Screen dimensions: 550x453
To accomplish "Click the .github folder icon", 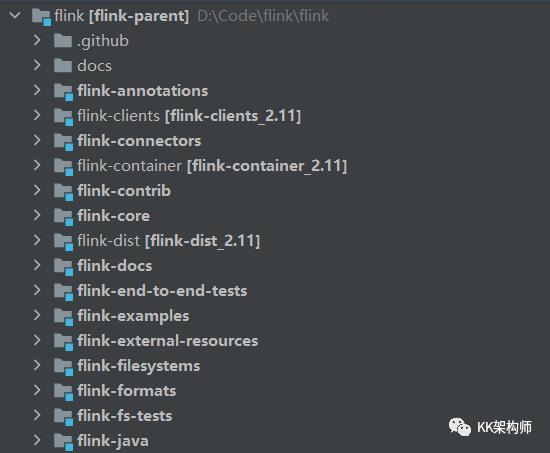I will point(63,41).
